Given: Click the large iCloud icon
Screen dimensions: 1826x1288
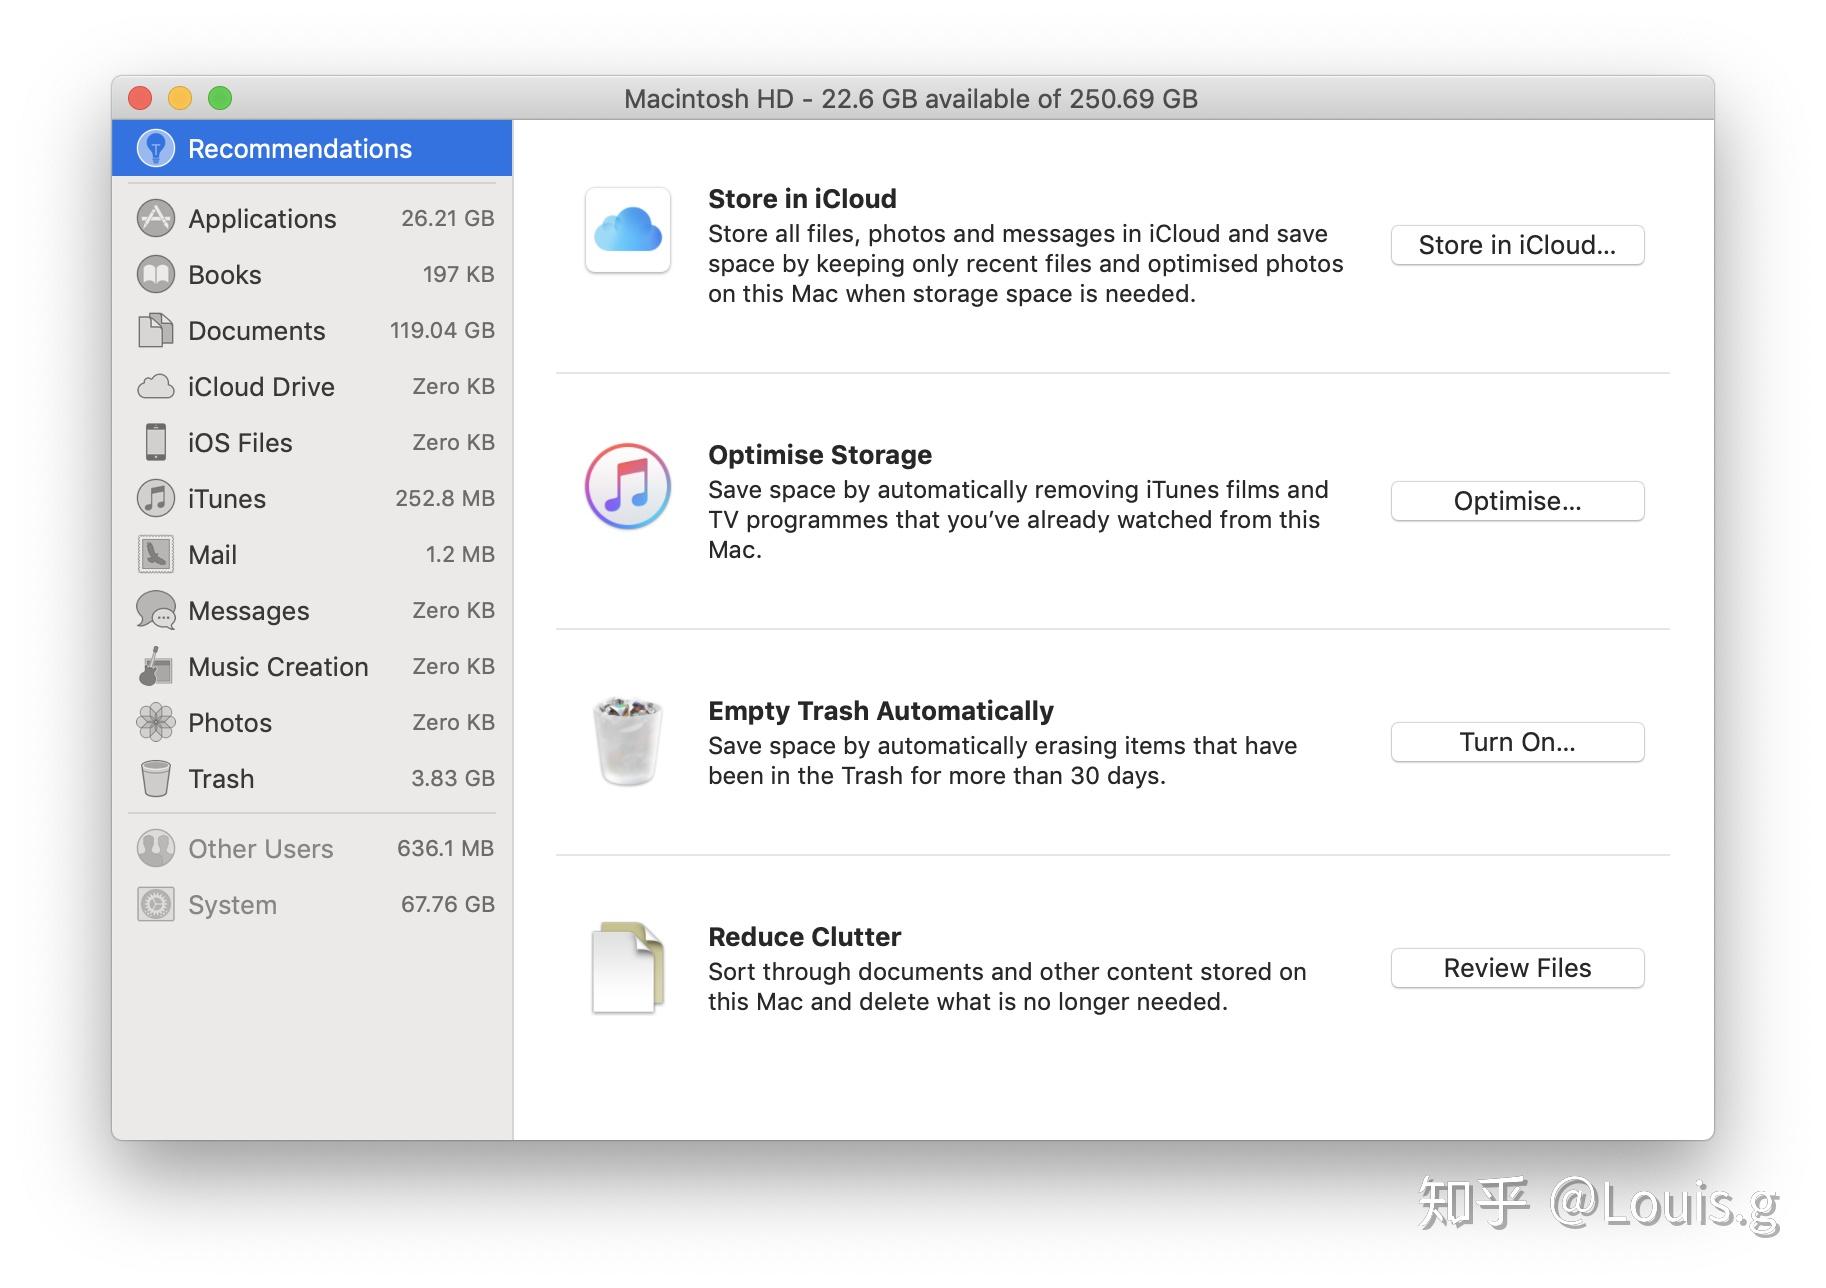Looking at the screenshot, I should 628,230.
